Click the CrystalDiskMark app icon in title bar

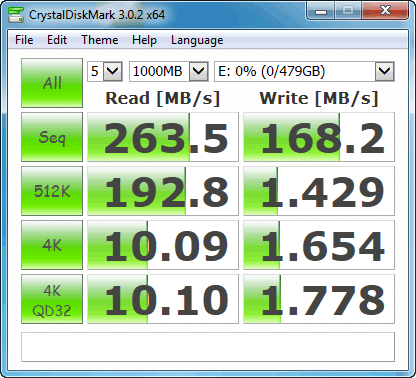(16, 15)
